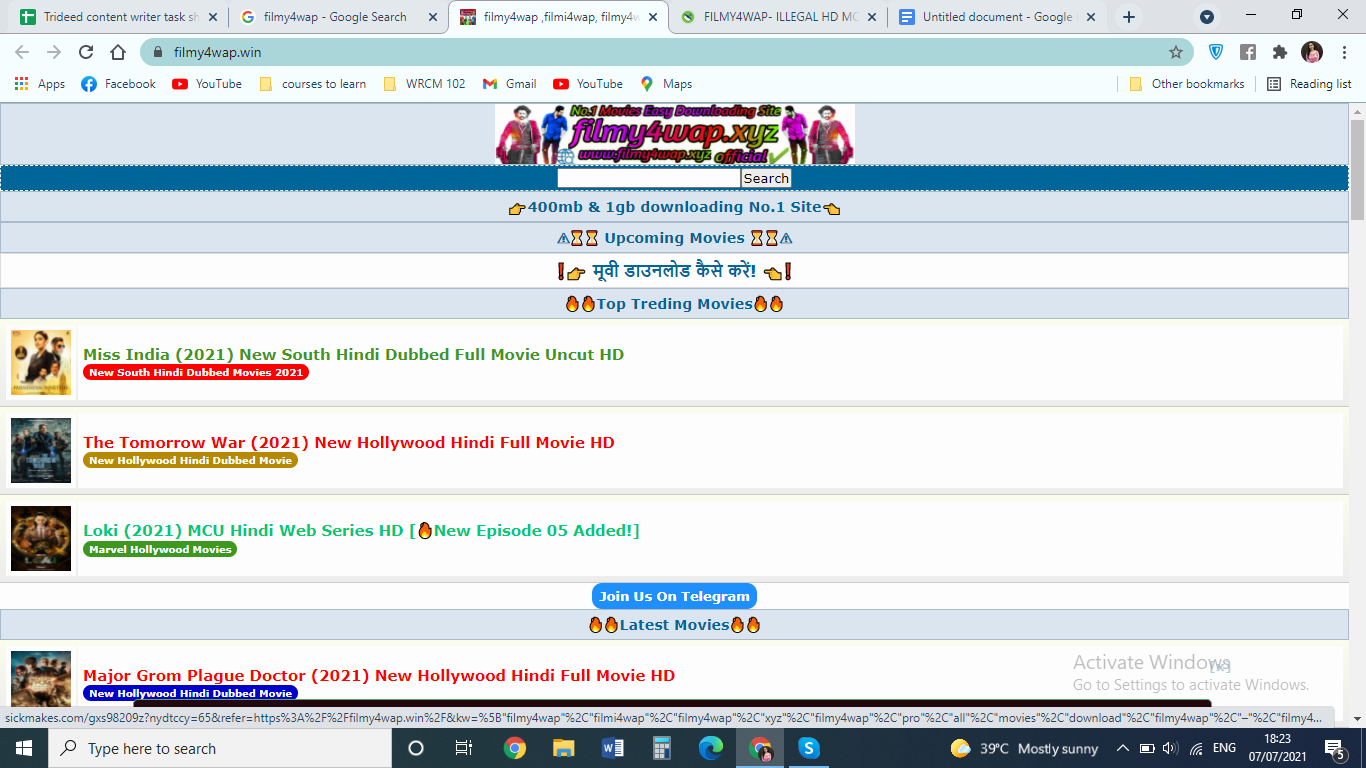
Task: Open Miss India (2021) movie link
Action: [353, 354]
